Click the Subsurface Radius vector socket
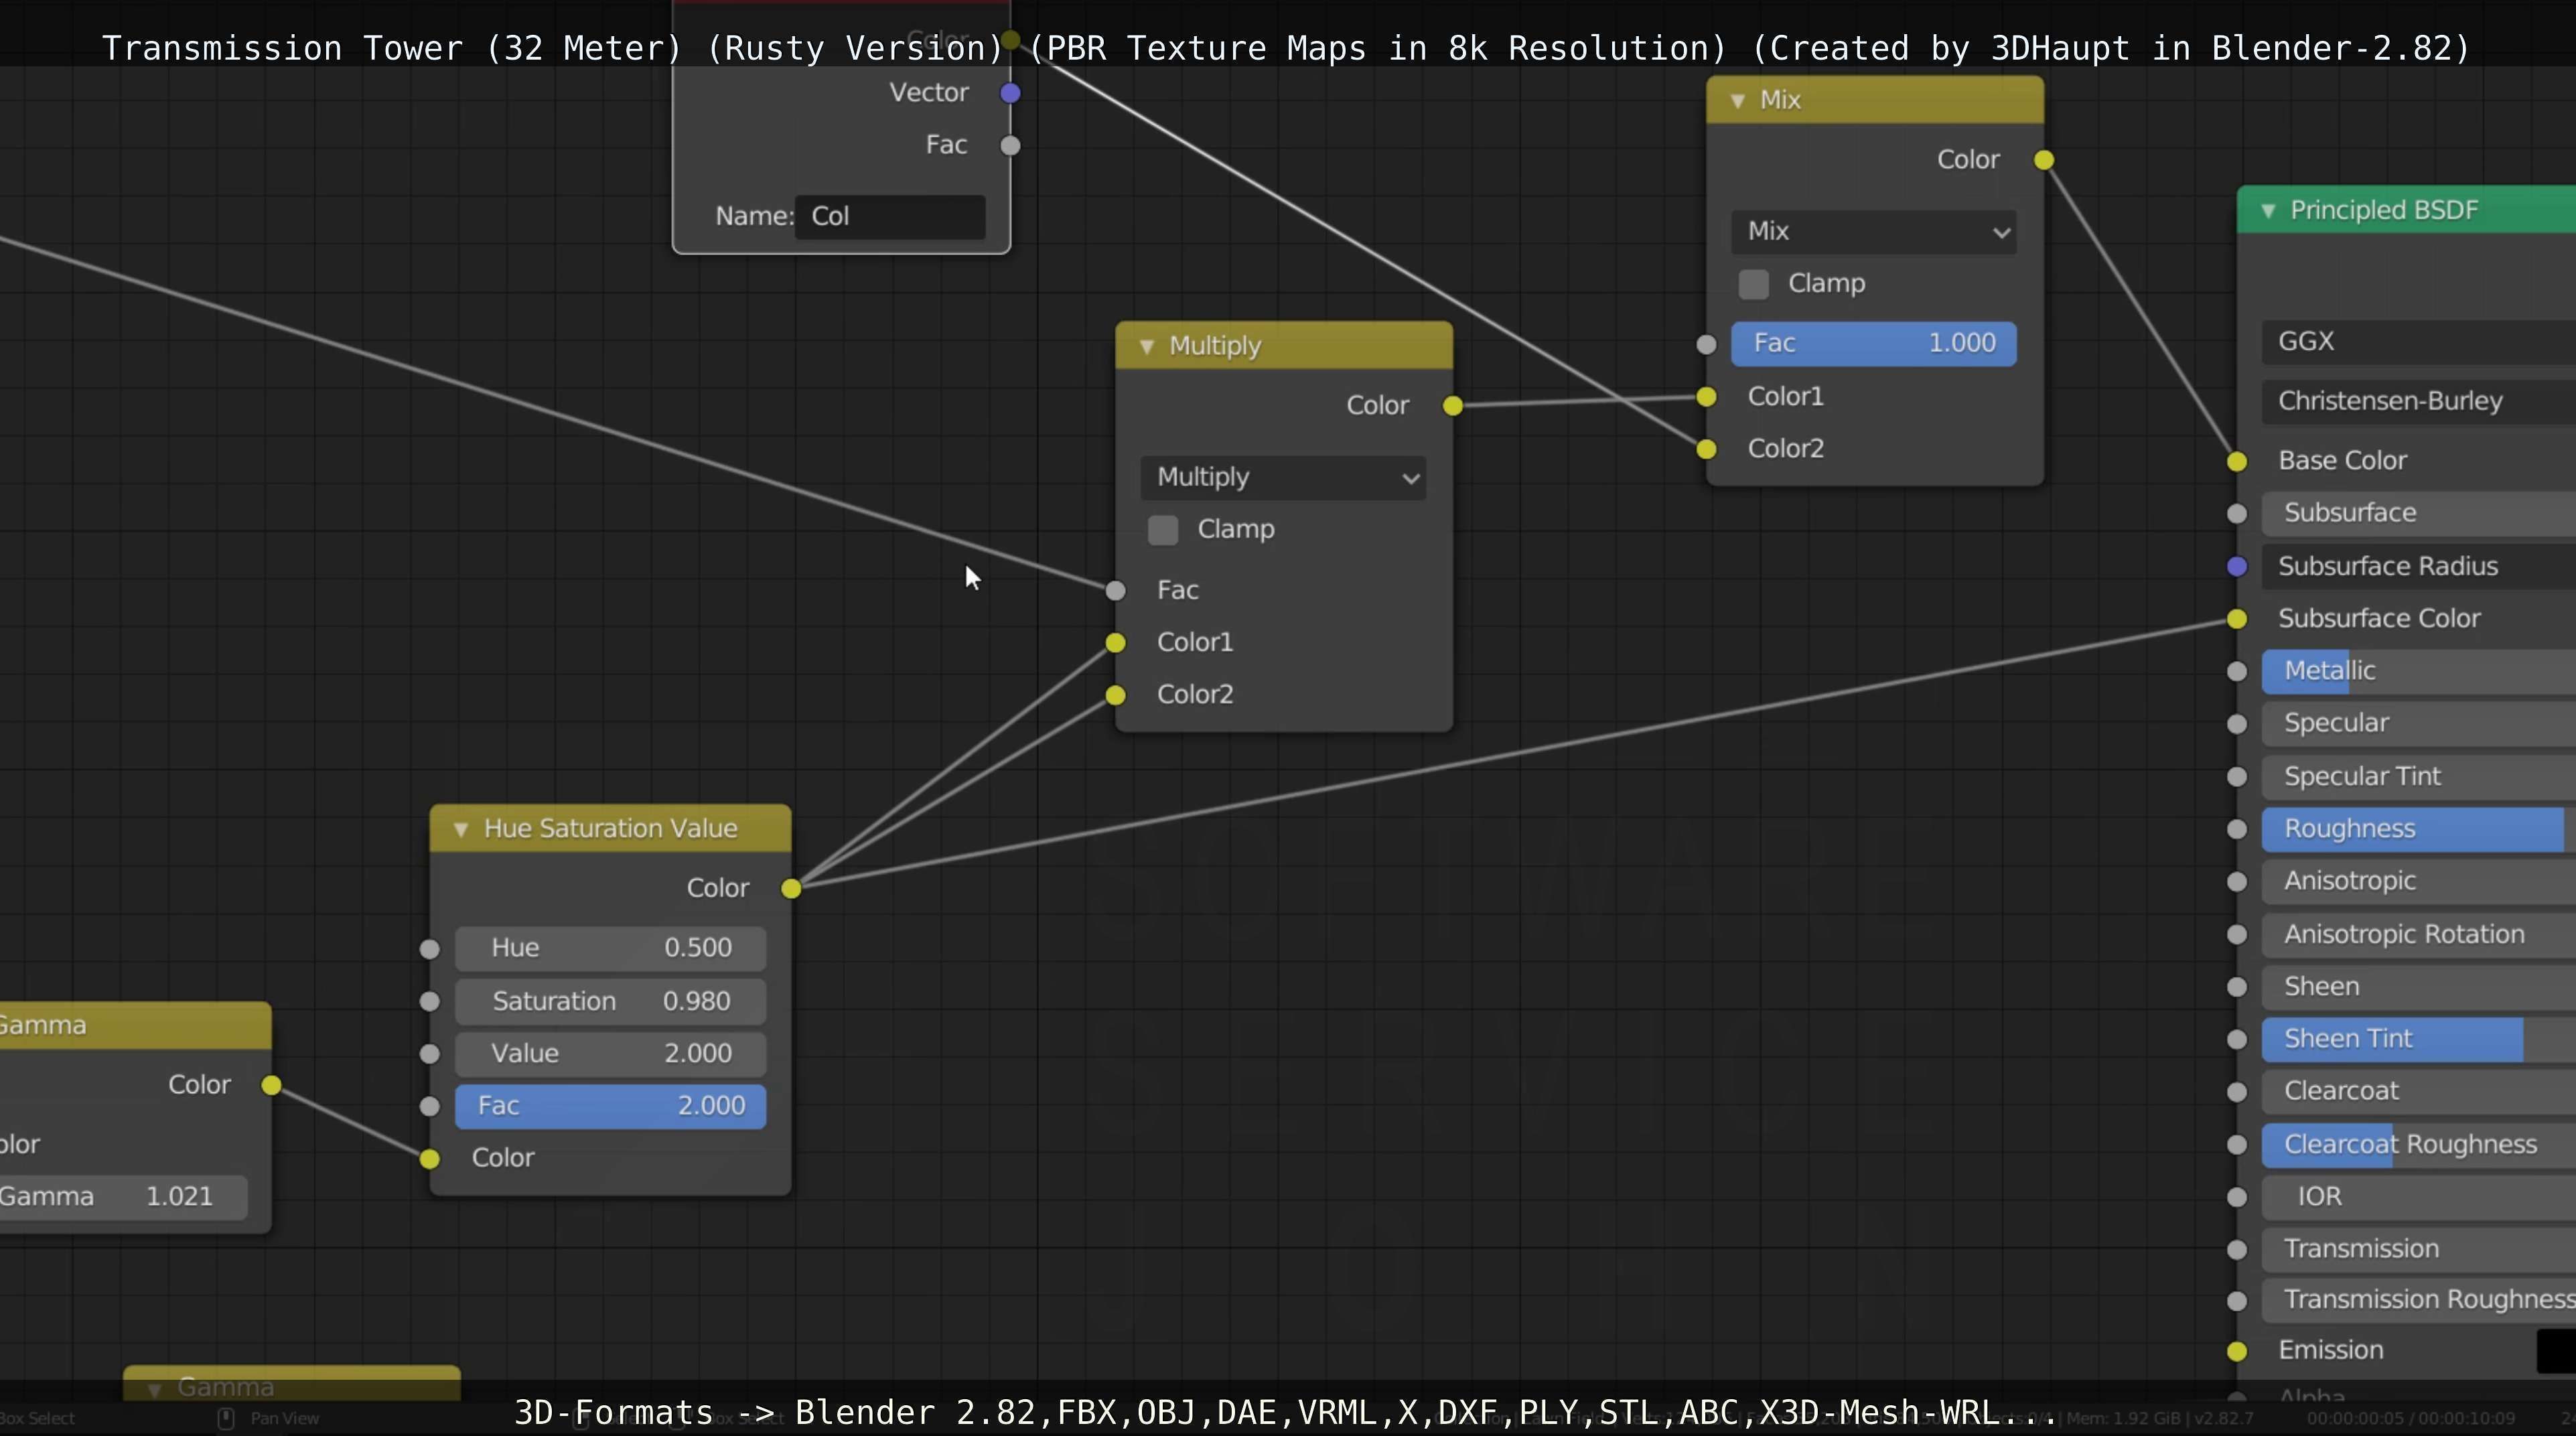Image resolution: width=2576 pixels, height=1436 pixels. pyautogui.click(x=2237, y=566)
